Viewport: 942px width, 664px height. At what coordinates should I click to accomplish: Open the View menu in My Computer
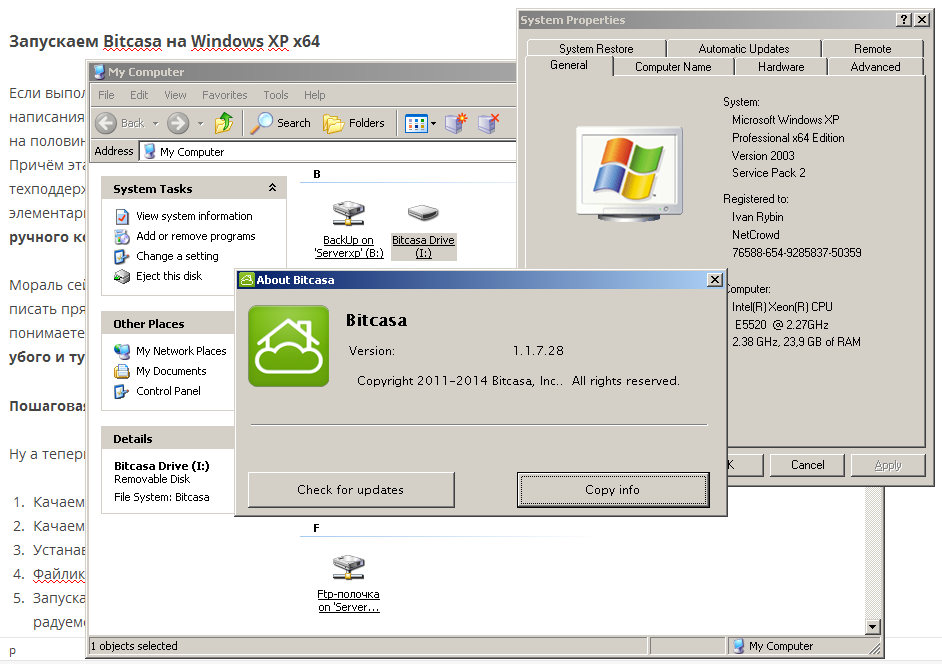[175, 95]
